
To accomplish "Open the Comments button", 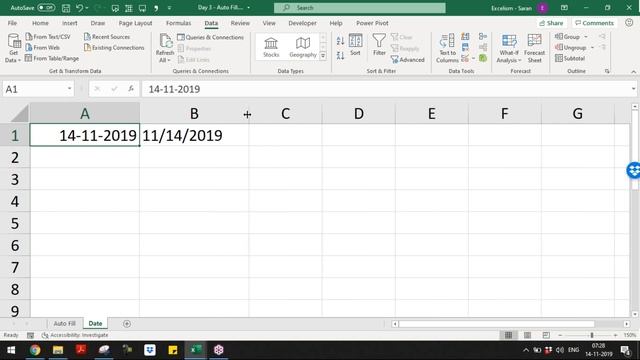I will [594, 23].
